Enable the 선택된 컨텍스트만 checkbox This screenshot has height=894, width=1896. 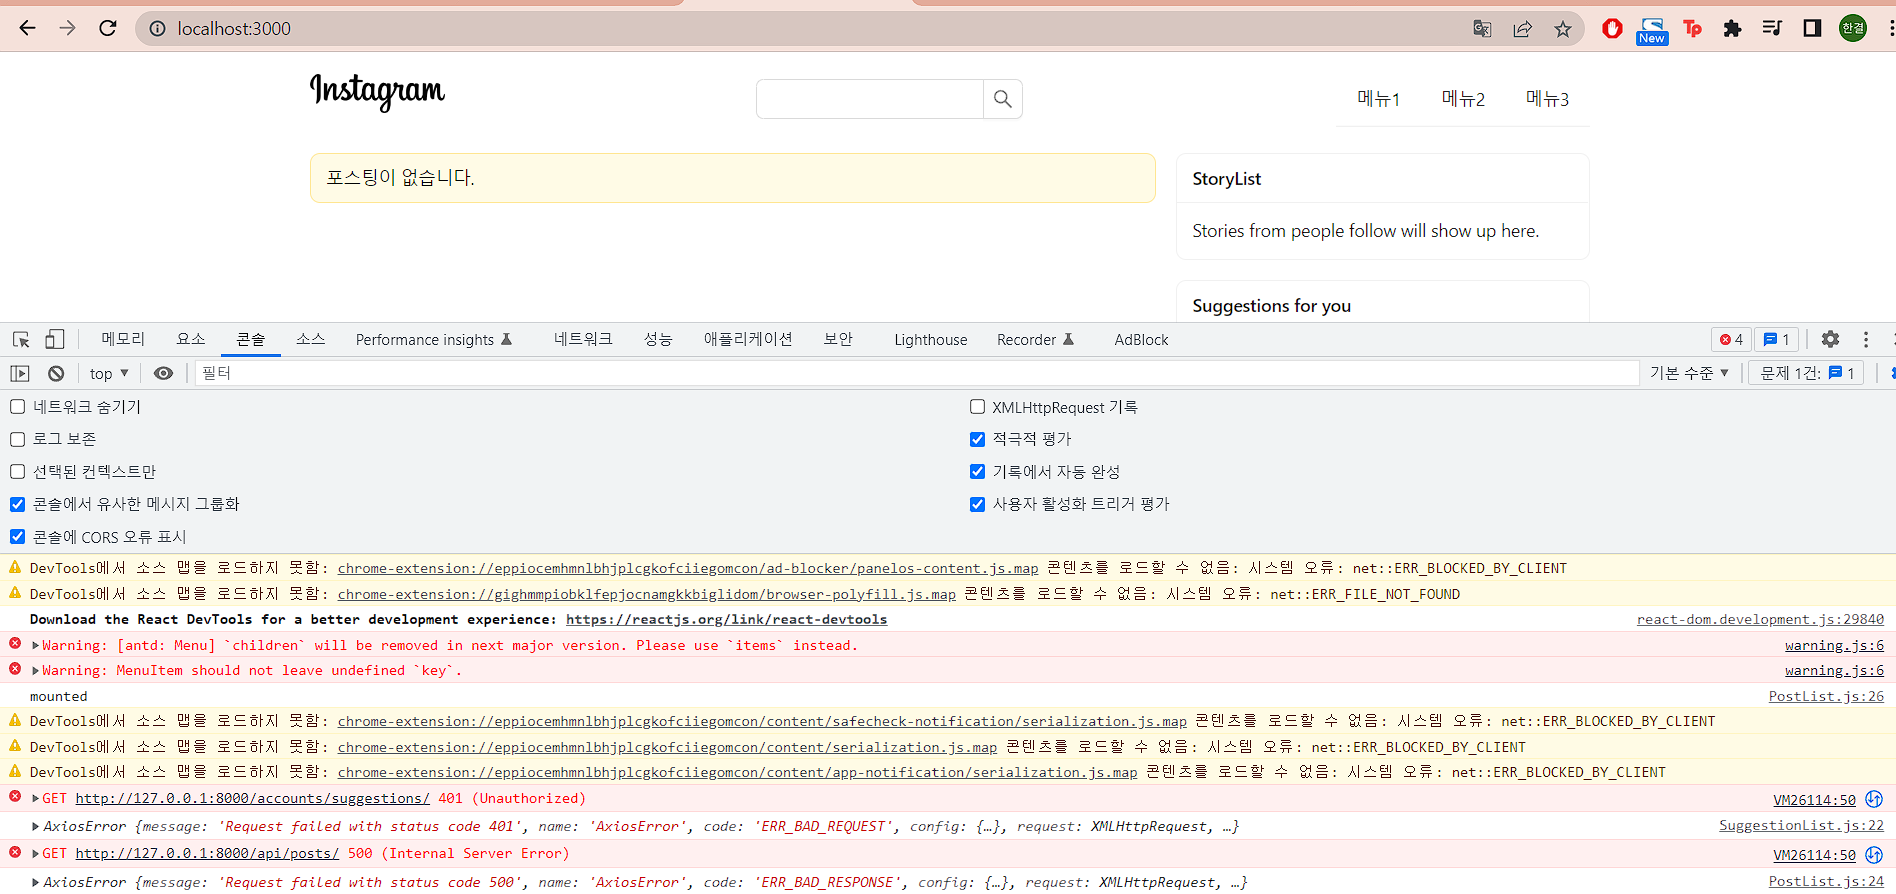point(18,472)
